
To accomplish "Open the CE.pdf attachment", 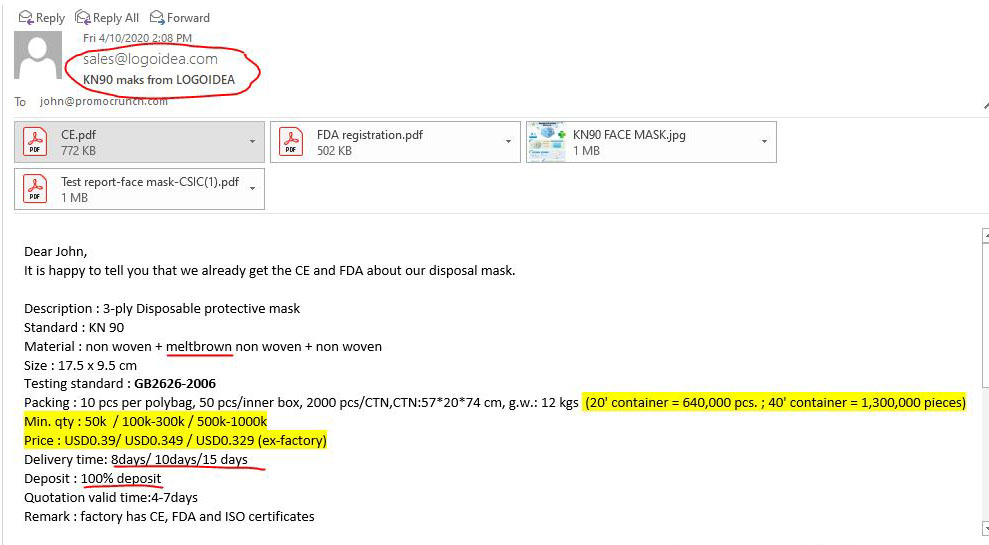I will click(x=139, y=142).
